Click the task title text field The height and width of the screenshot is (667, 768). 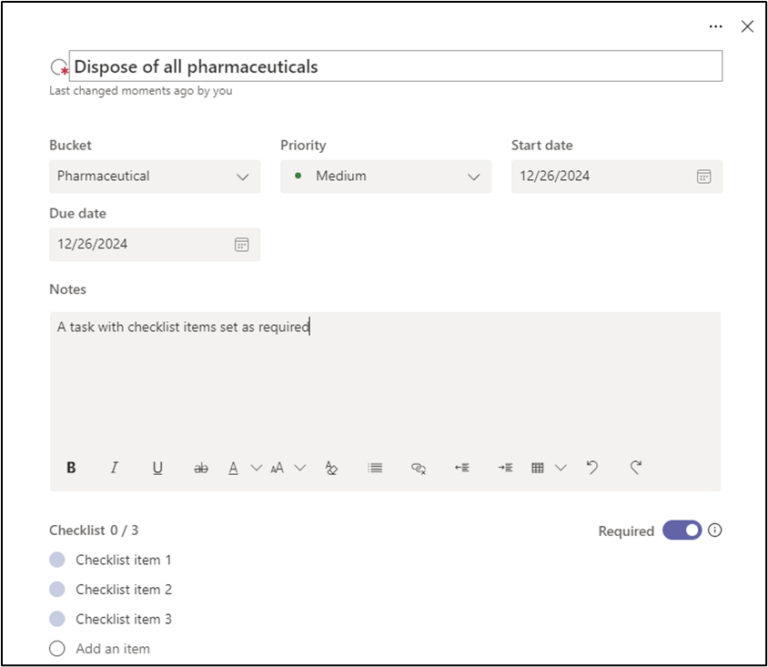(395, 67)
